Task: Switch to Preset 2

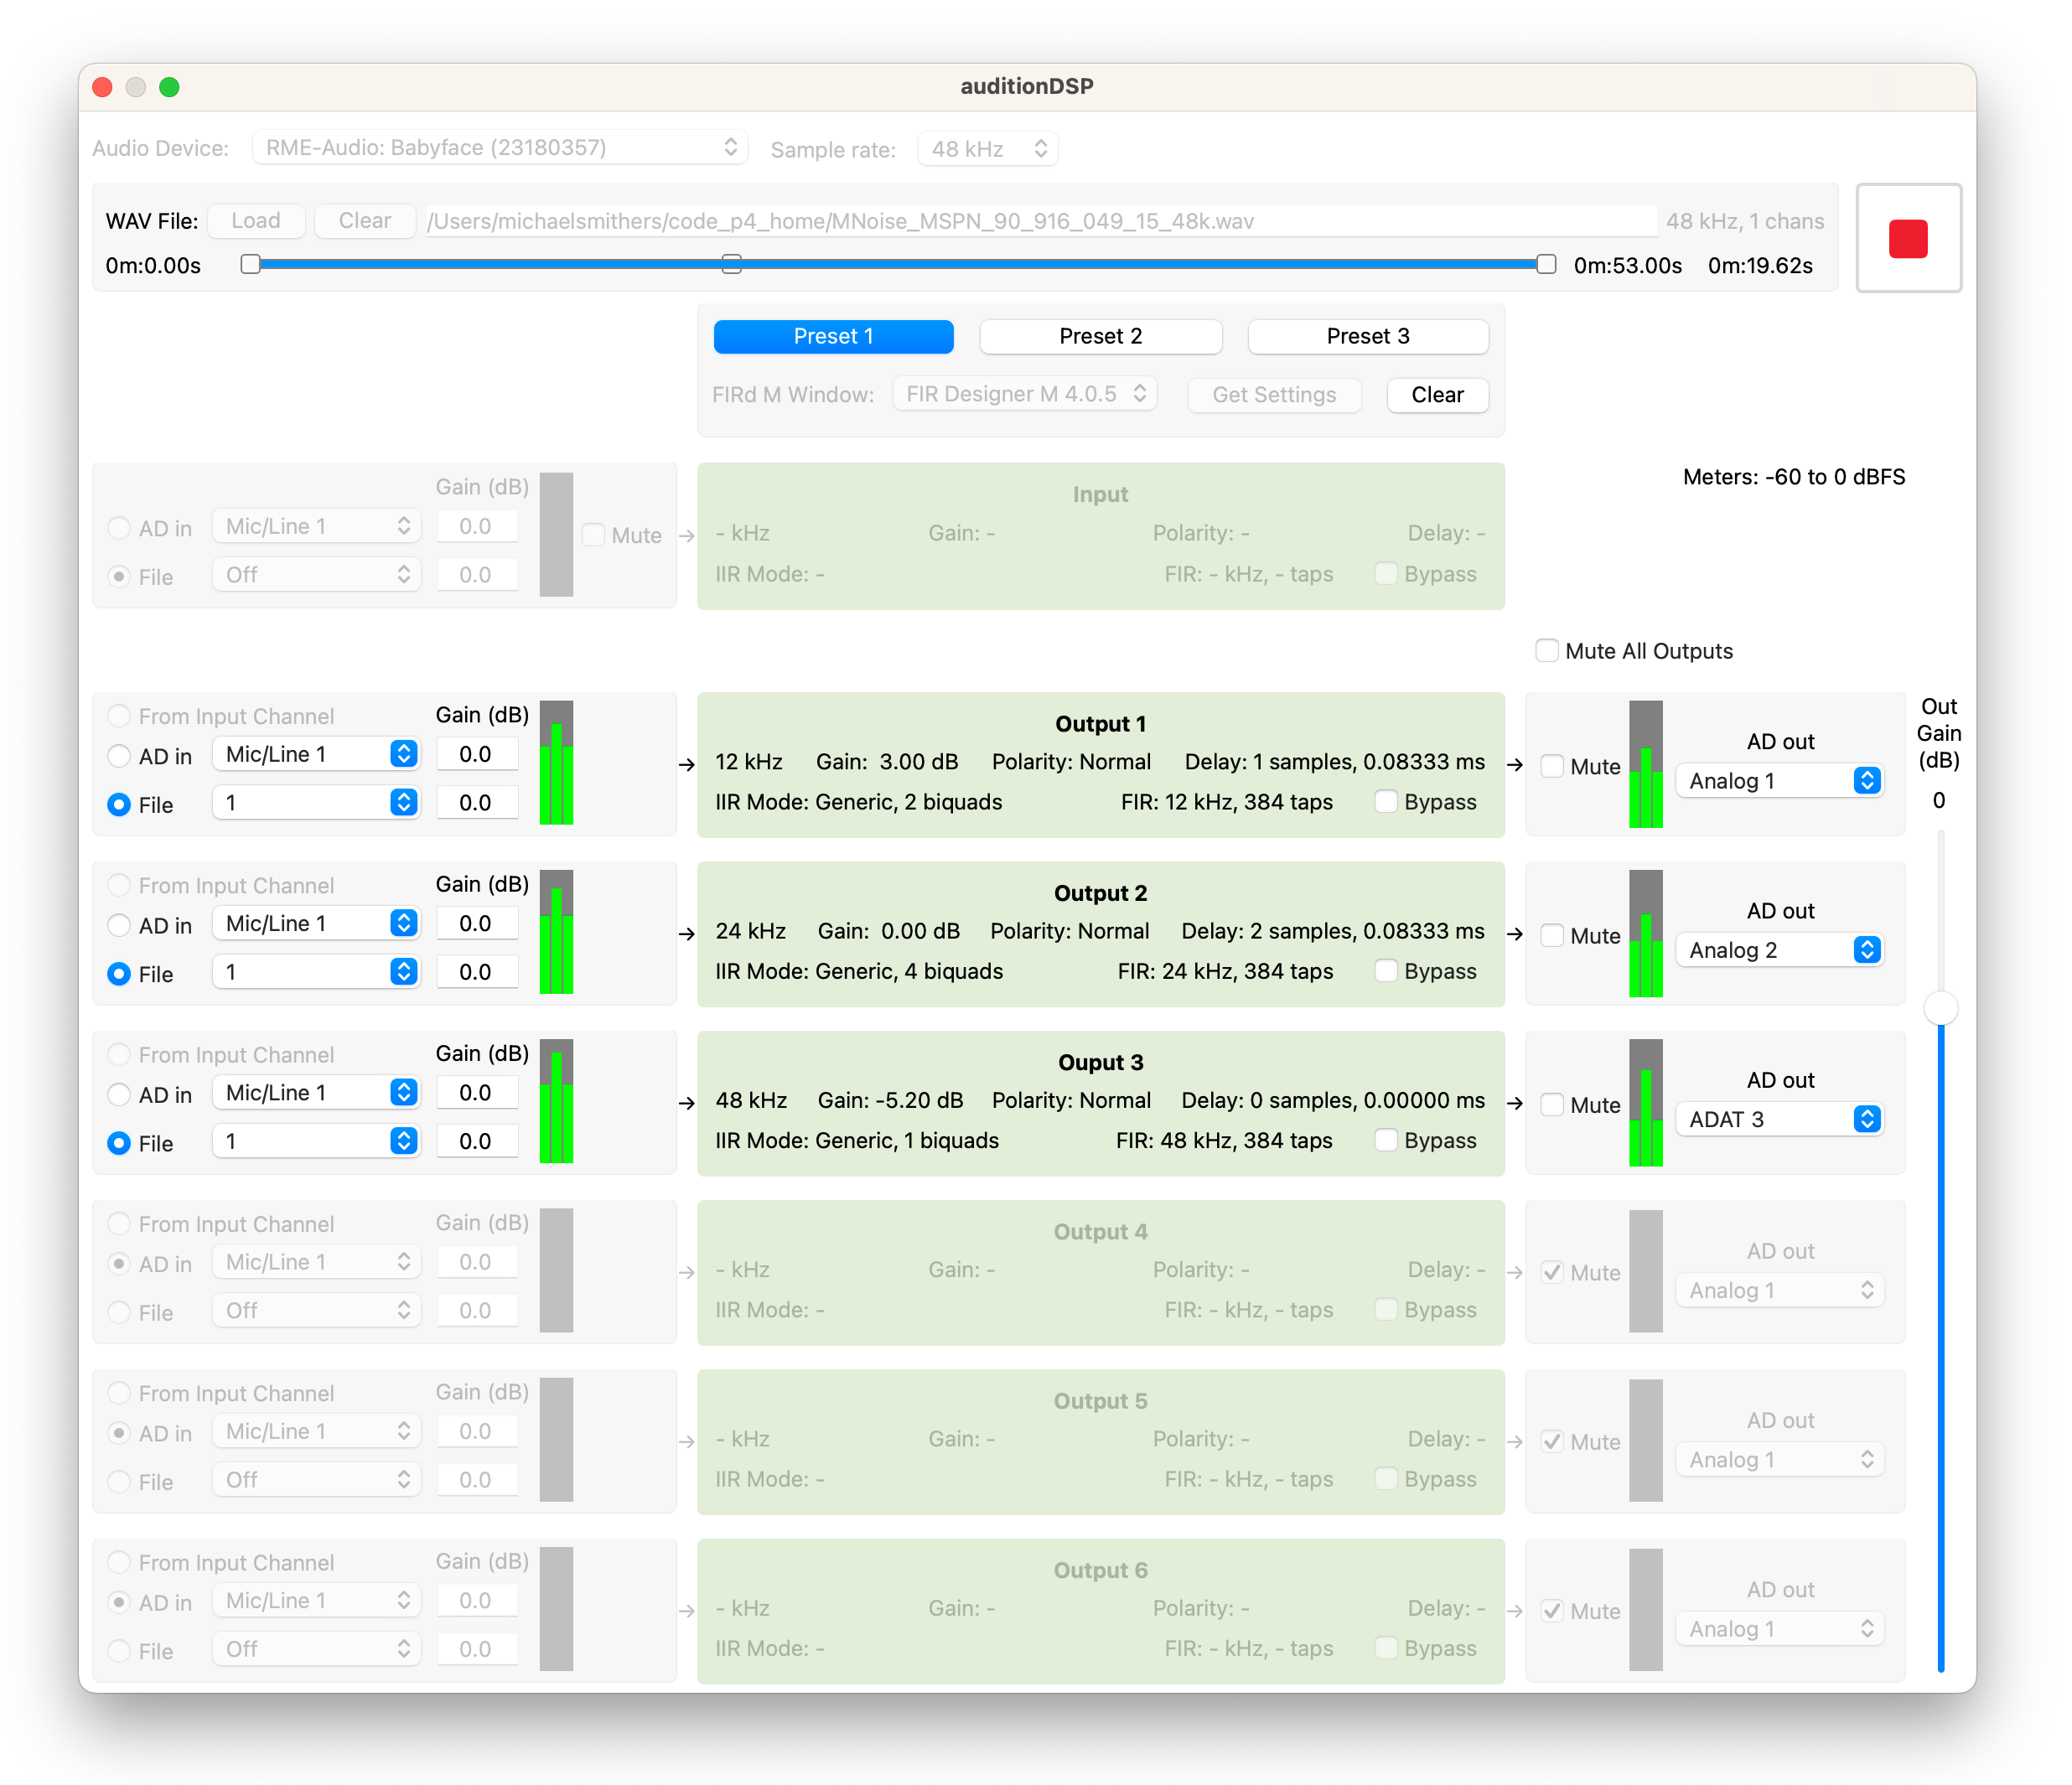Action: click(x=1100, y=337)
